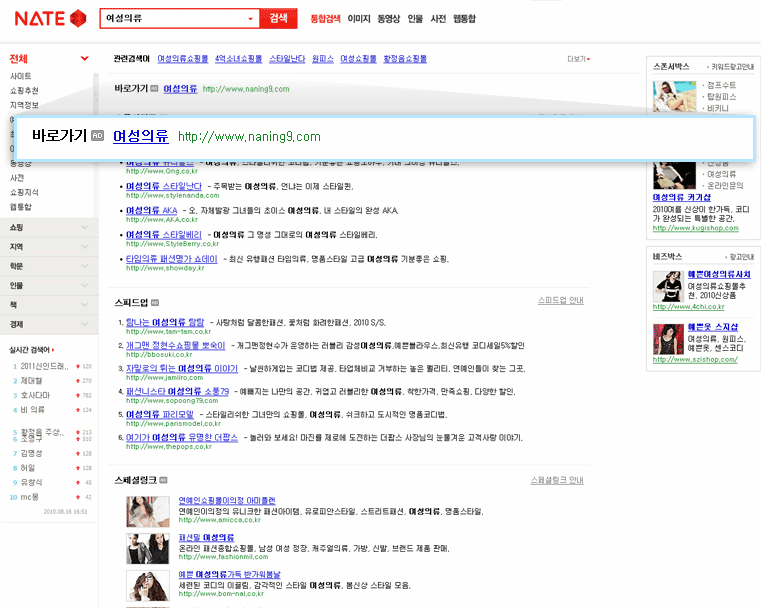Click 점프수트 in the sponsor box
Screen dimensions: 770x608
[721, 85]
